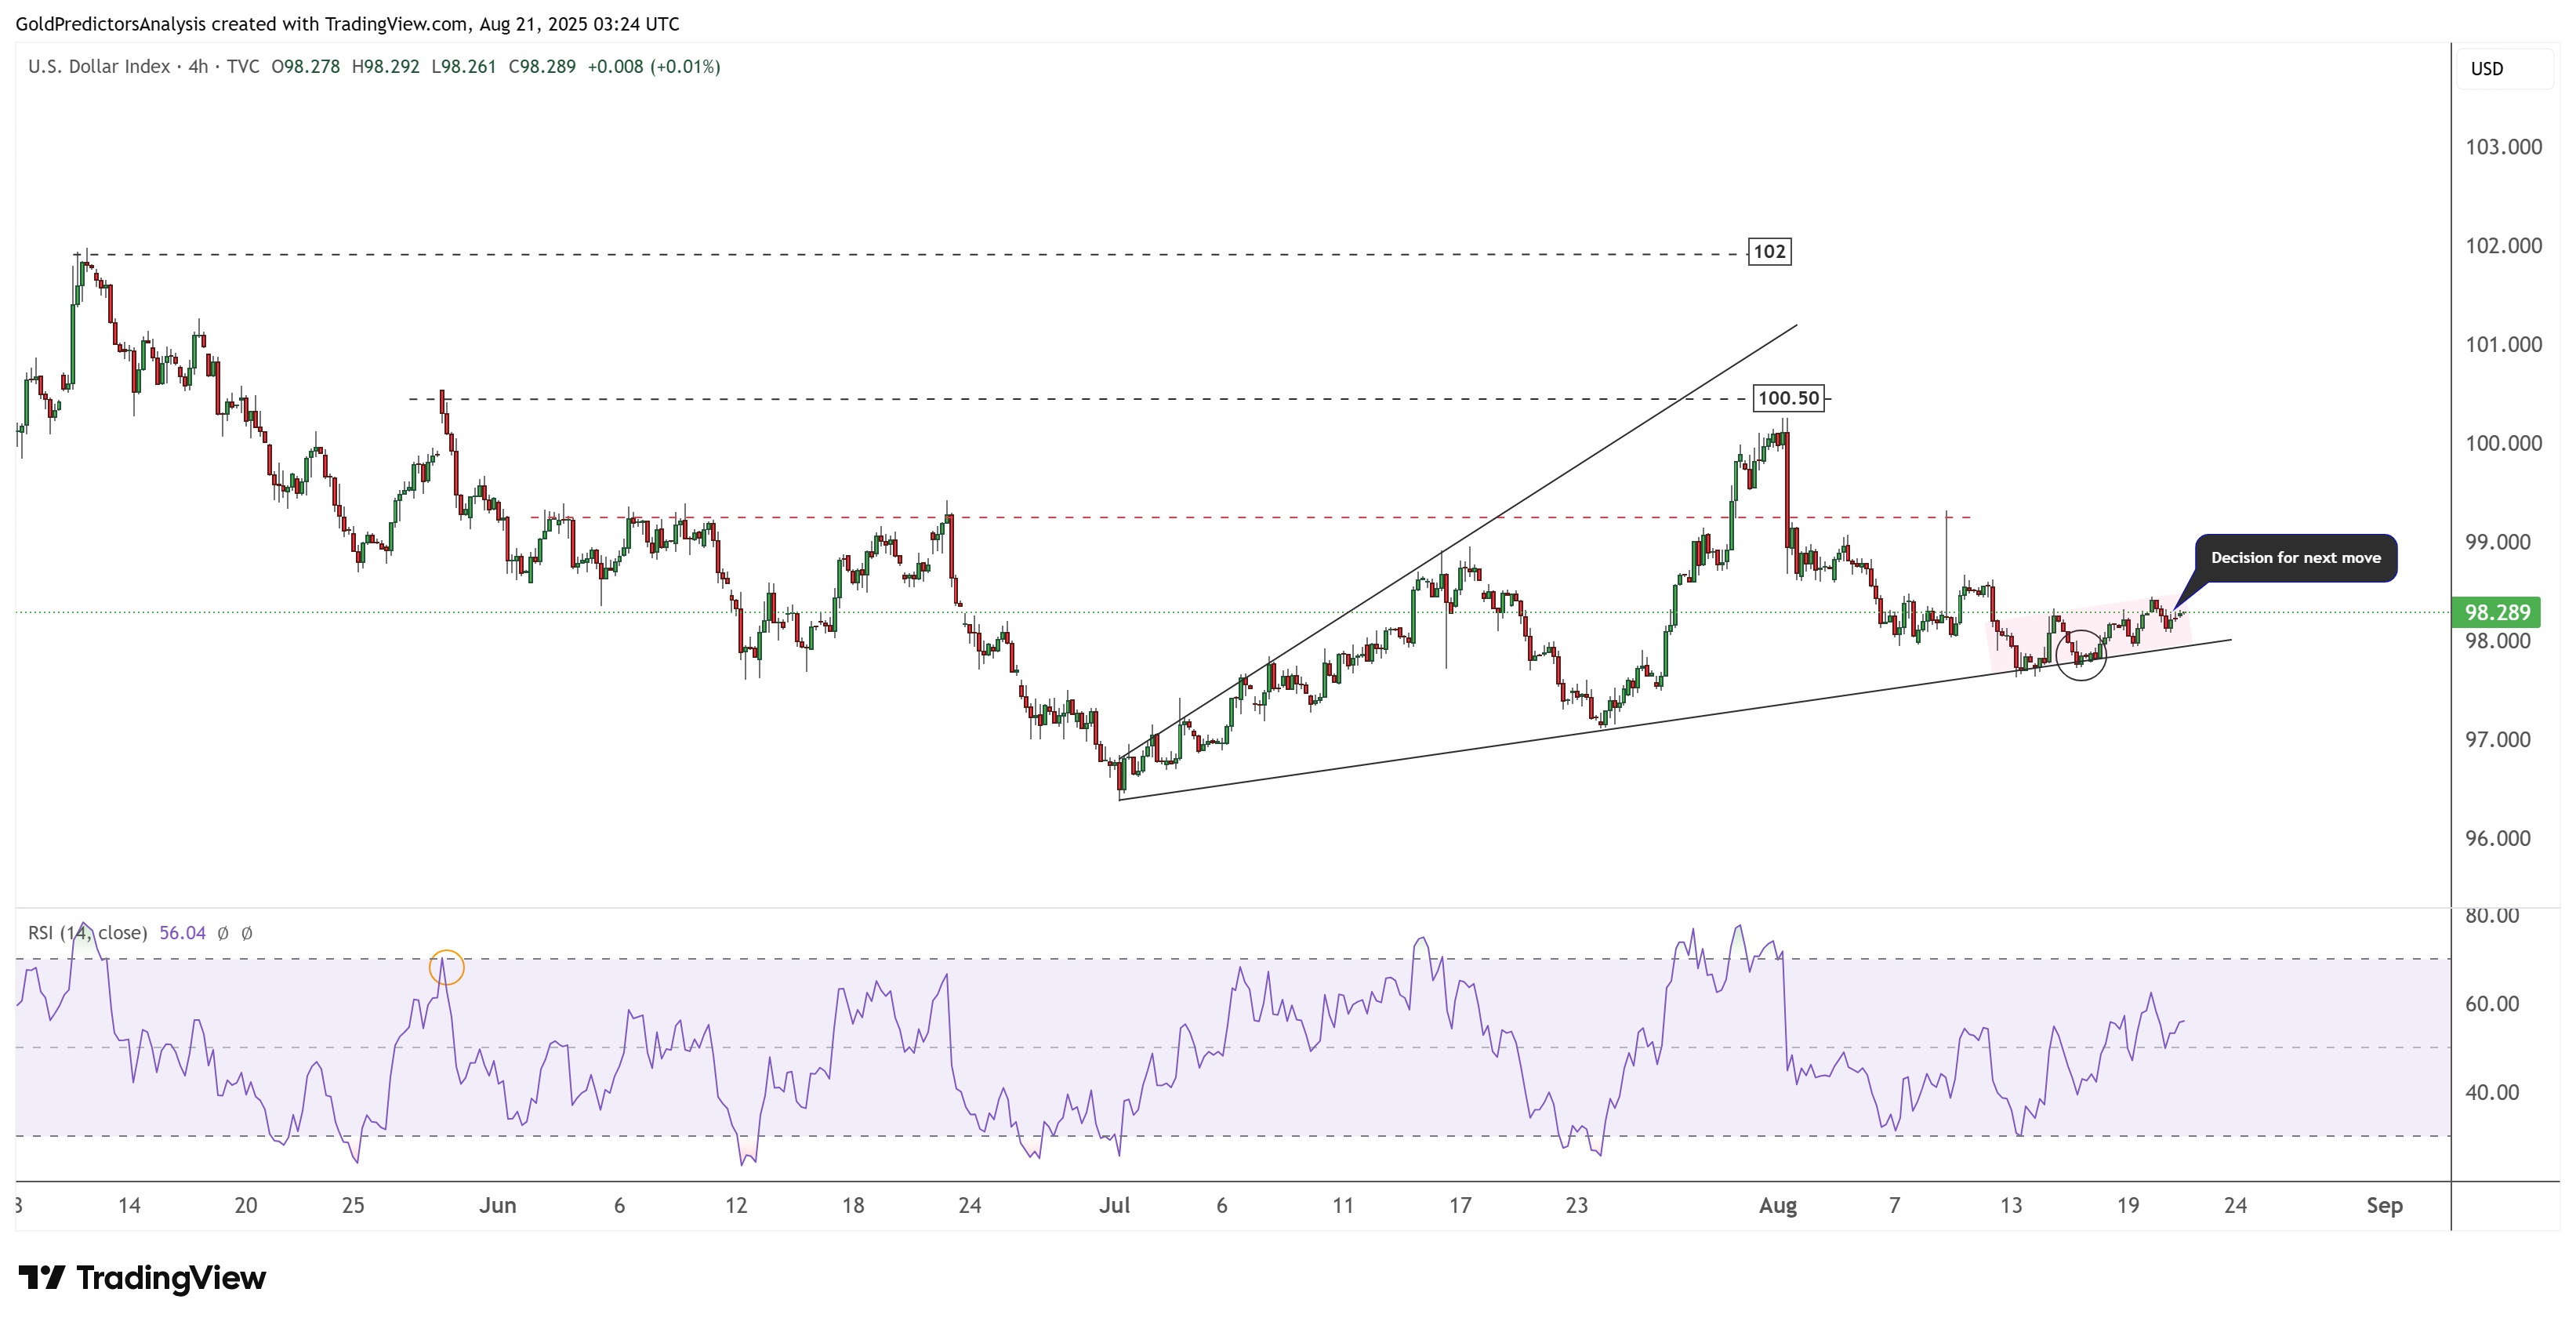
Task: Click the open value O98.278
Action: (306, 67)
